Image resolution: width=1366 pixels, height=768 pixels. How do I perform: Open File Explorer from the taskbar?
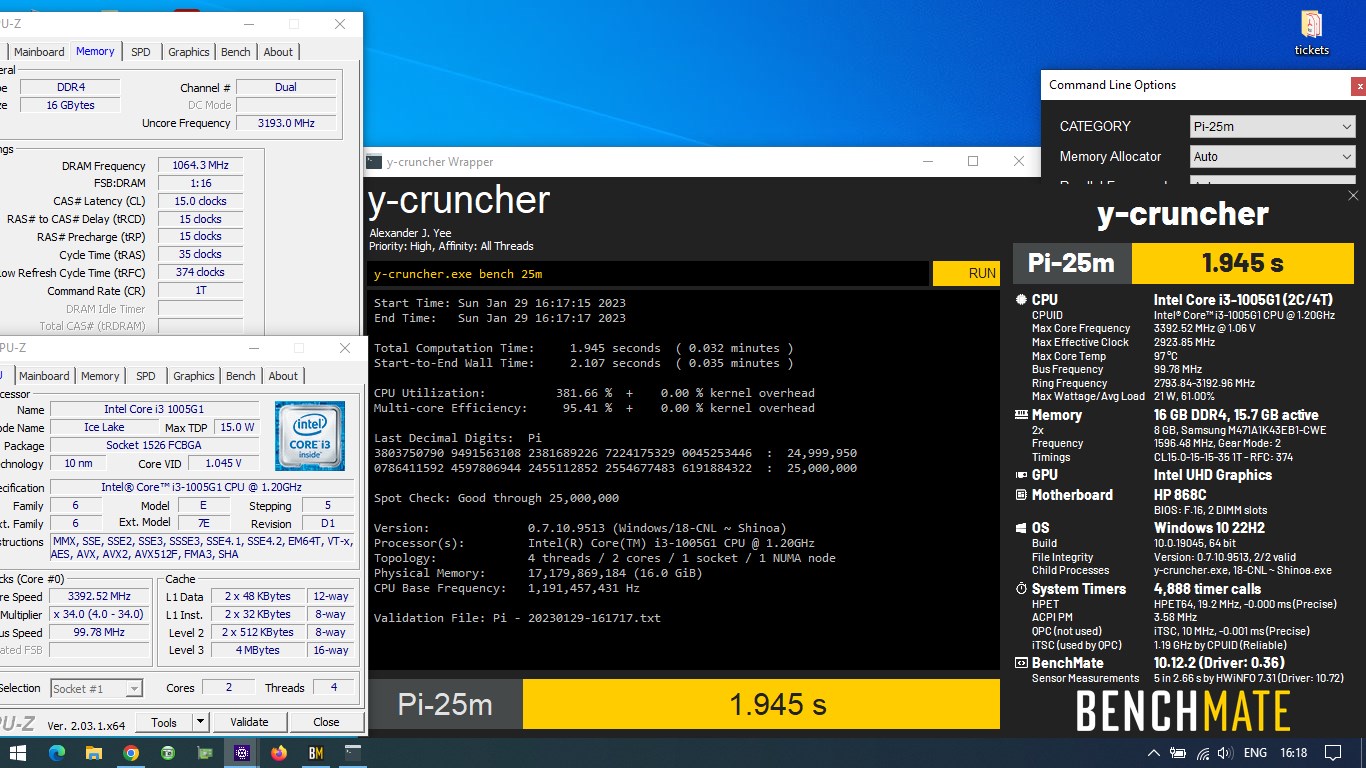93,753
